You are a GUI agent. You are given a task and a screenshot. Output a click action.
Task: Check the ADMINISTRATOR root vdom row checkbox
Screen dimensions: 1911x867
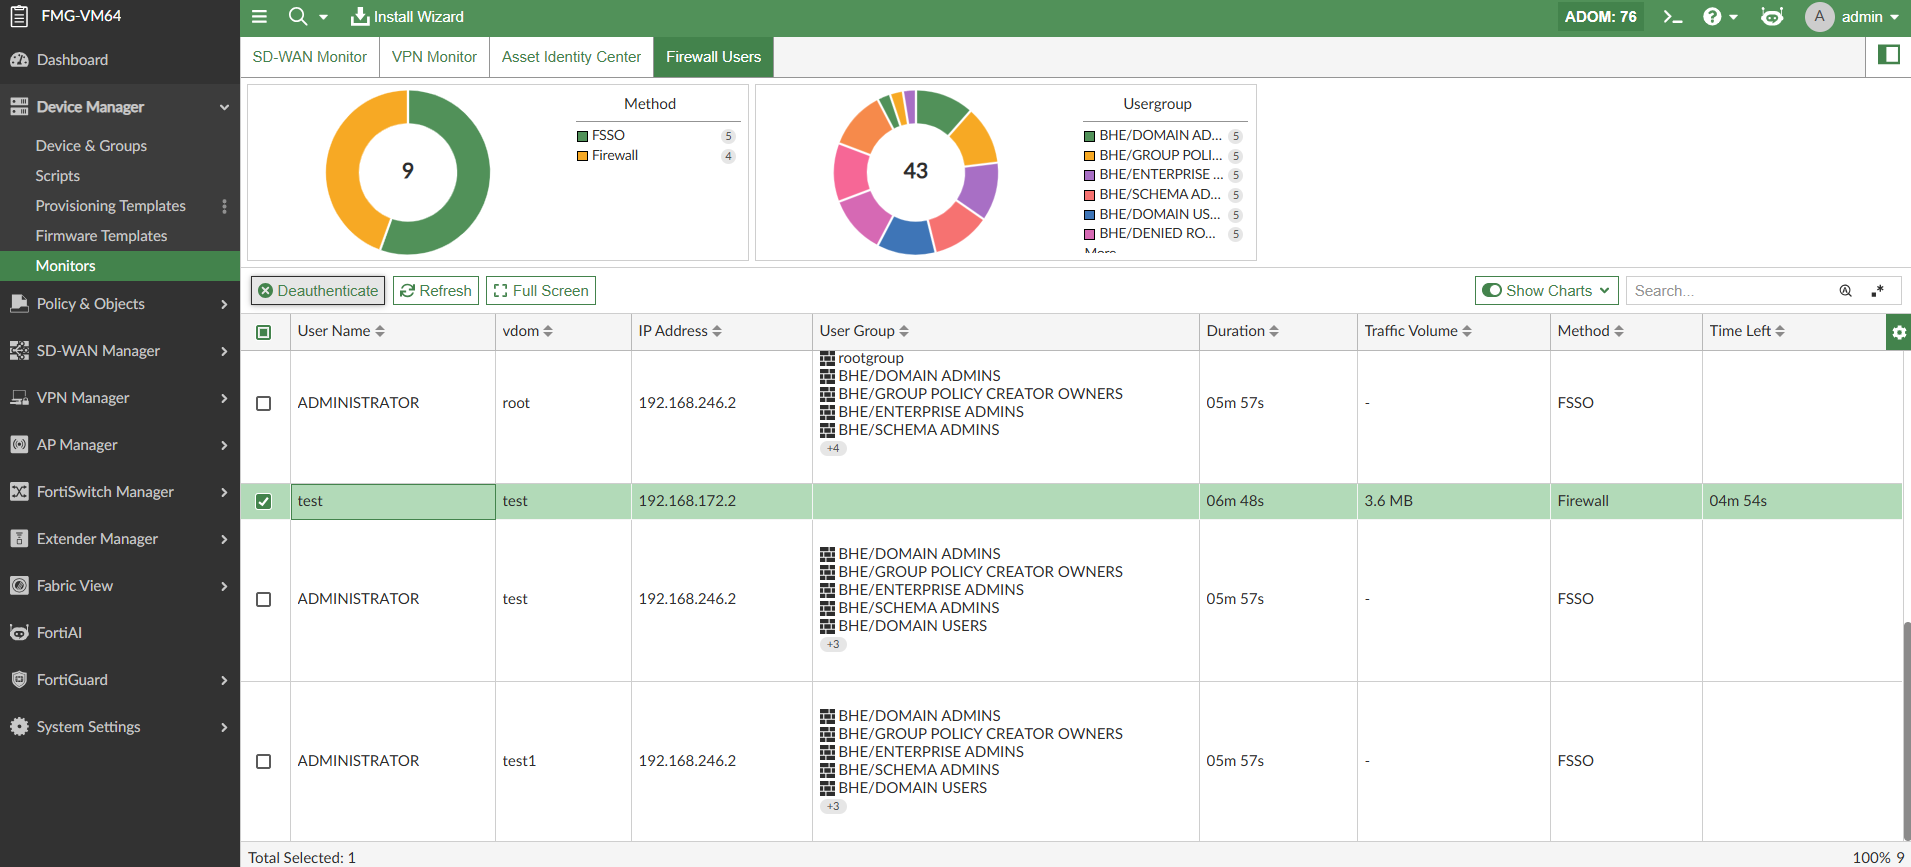pyautogui.click(x=264, y=403)
